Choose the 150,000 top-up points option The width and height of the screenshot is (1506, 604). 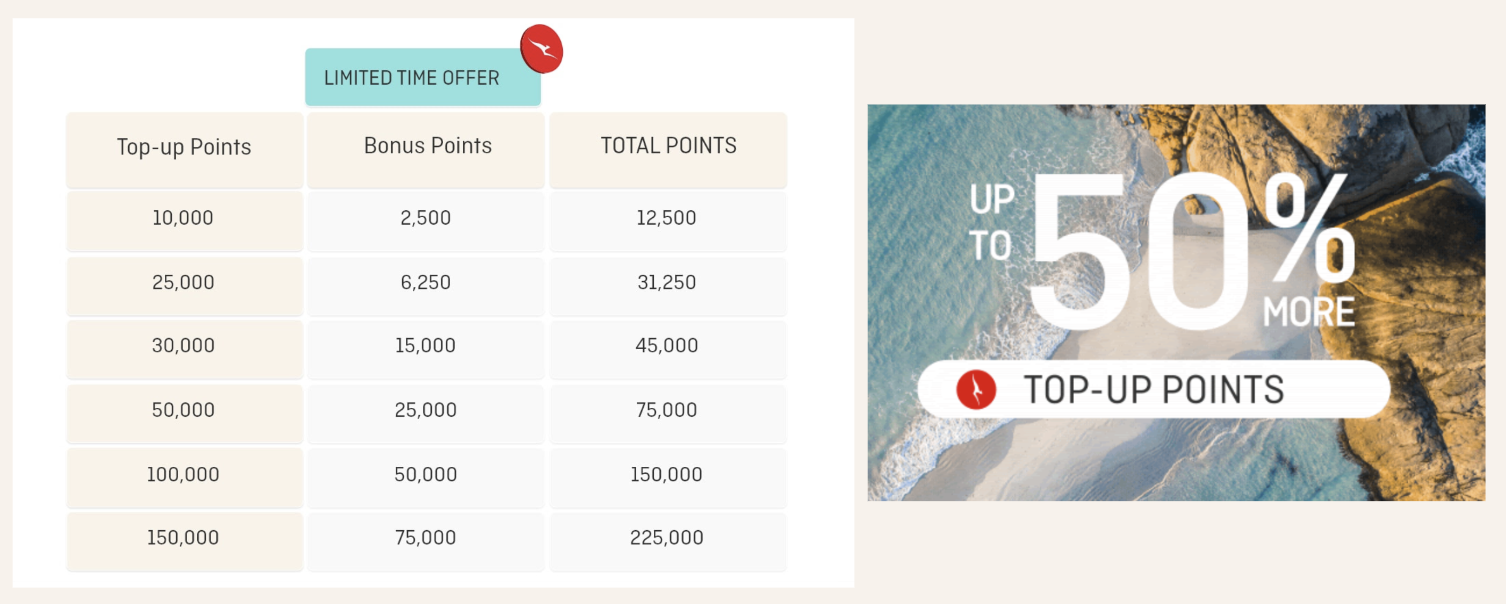point(184,539)
